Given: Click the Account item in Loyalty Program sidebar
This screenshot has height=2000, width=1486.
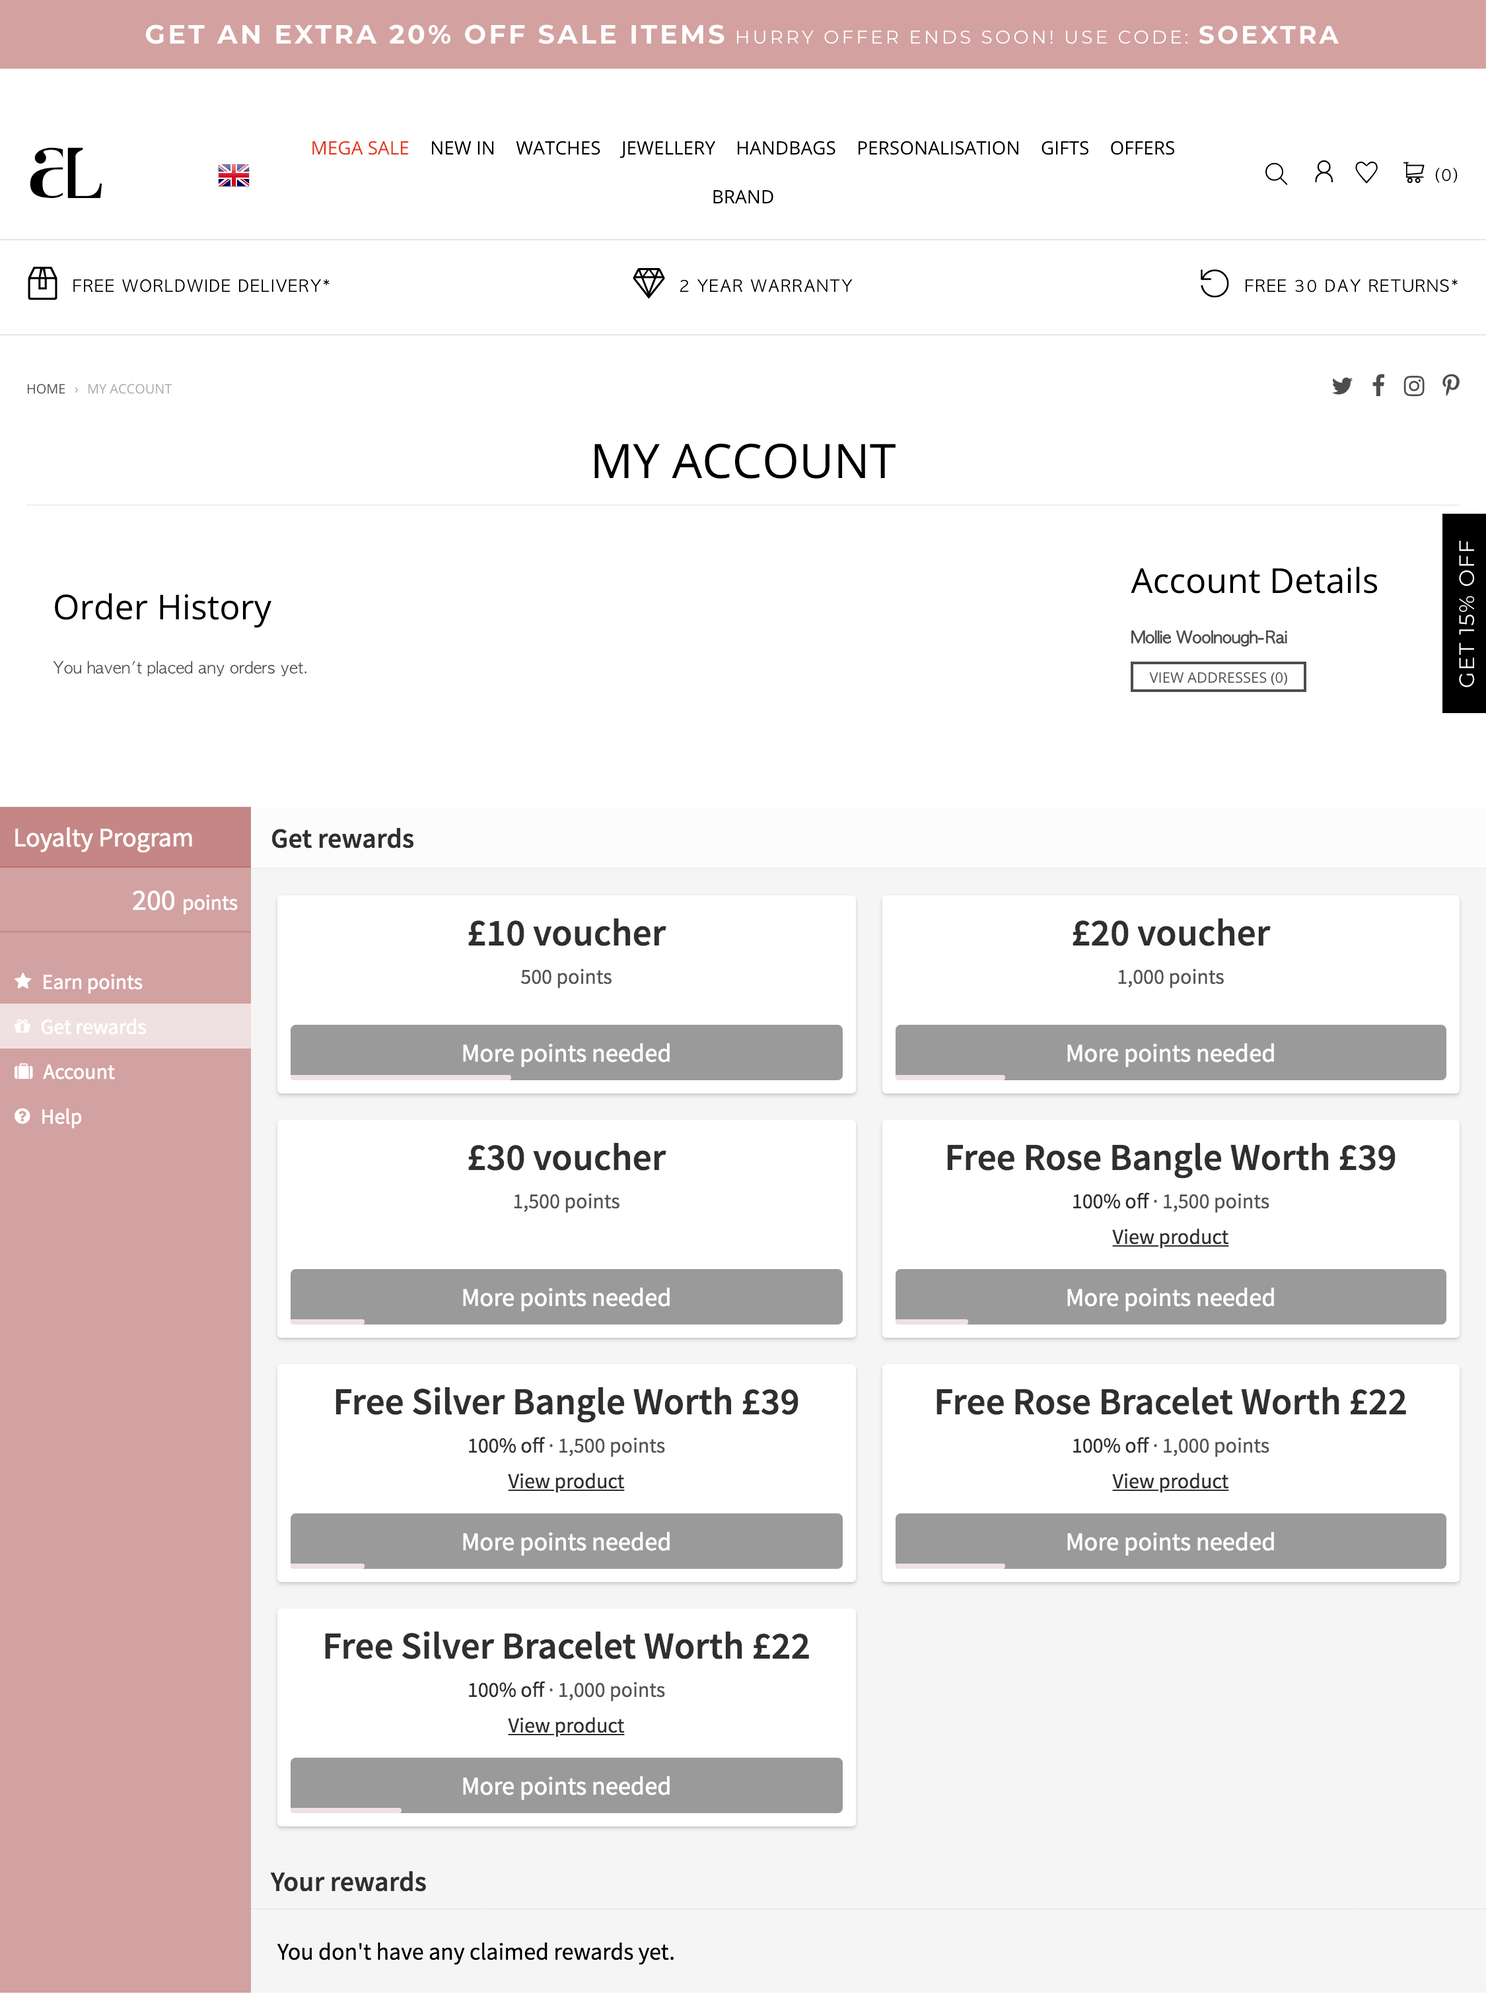Looking at the screenshot, I should (x=78, y=1071).
